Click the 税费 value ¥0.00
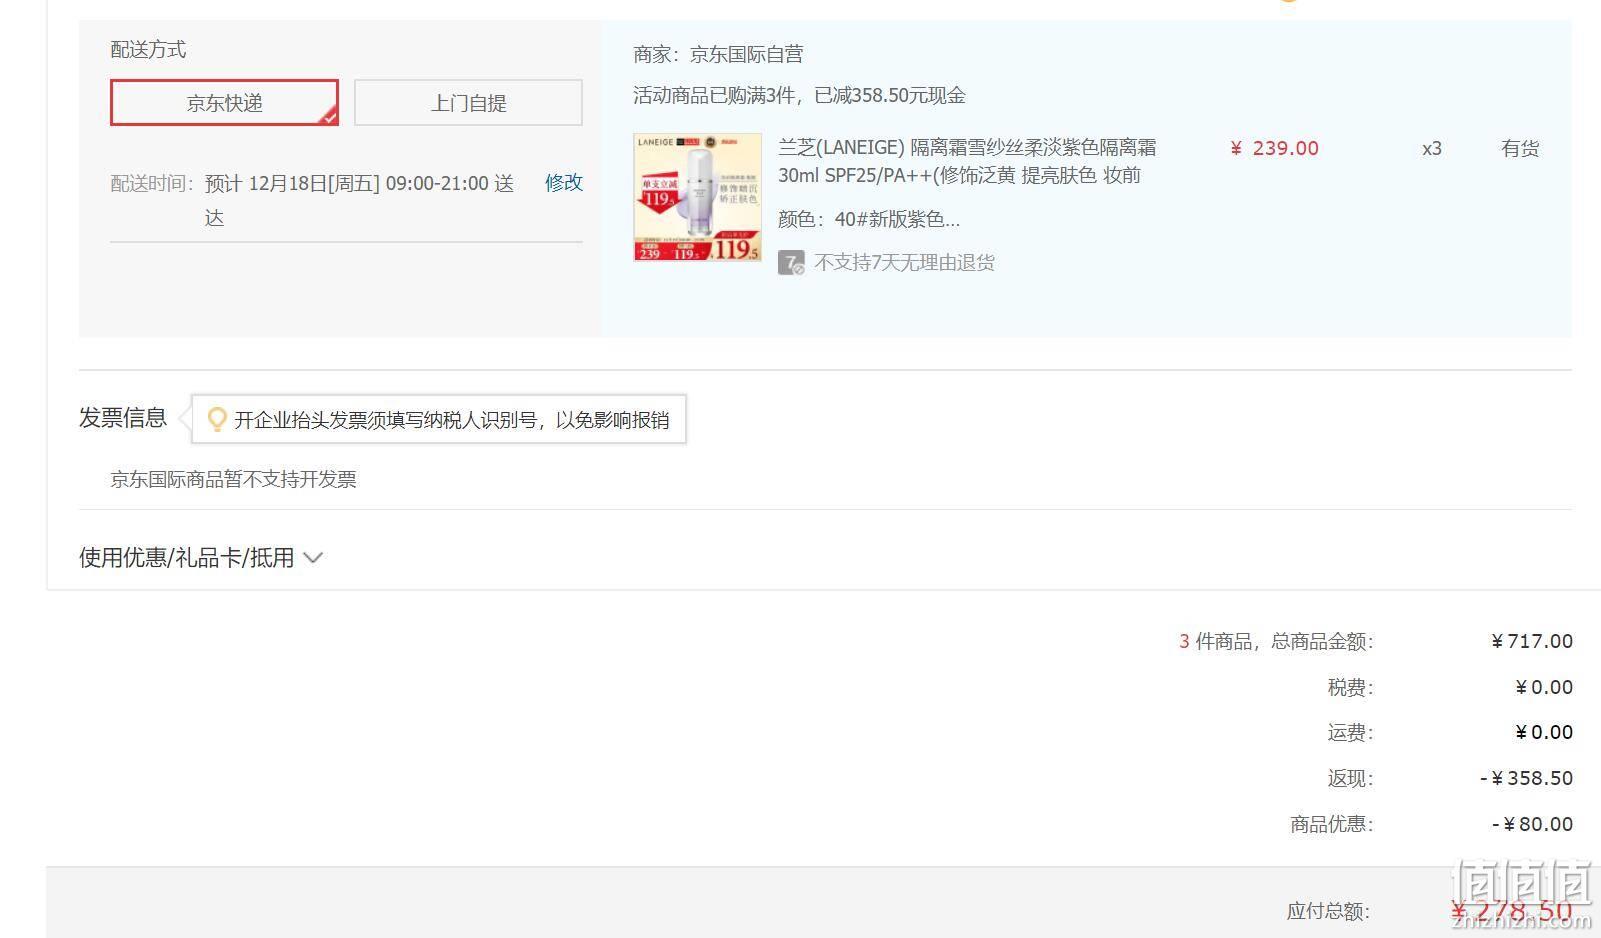1601x938 pixels. point(1544,687)
